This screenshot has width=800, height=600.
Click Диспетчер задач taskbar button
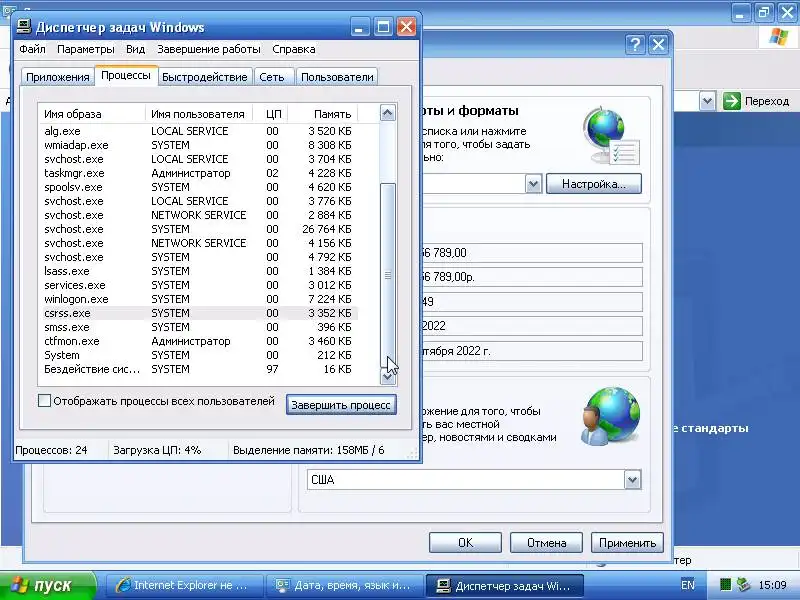[x=505, y=586]
